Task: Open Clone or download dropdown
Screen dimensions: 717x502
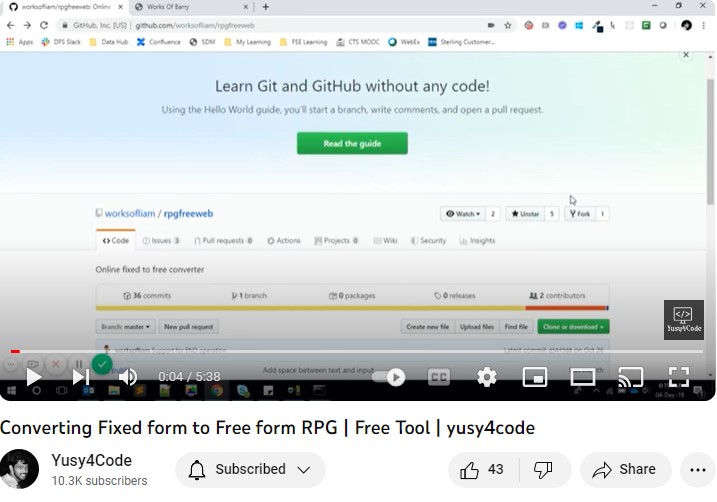Action: [x=573, y=327]
